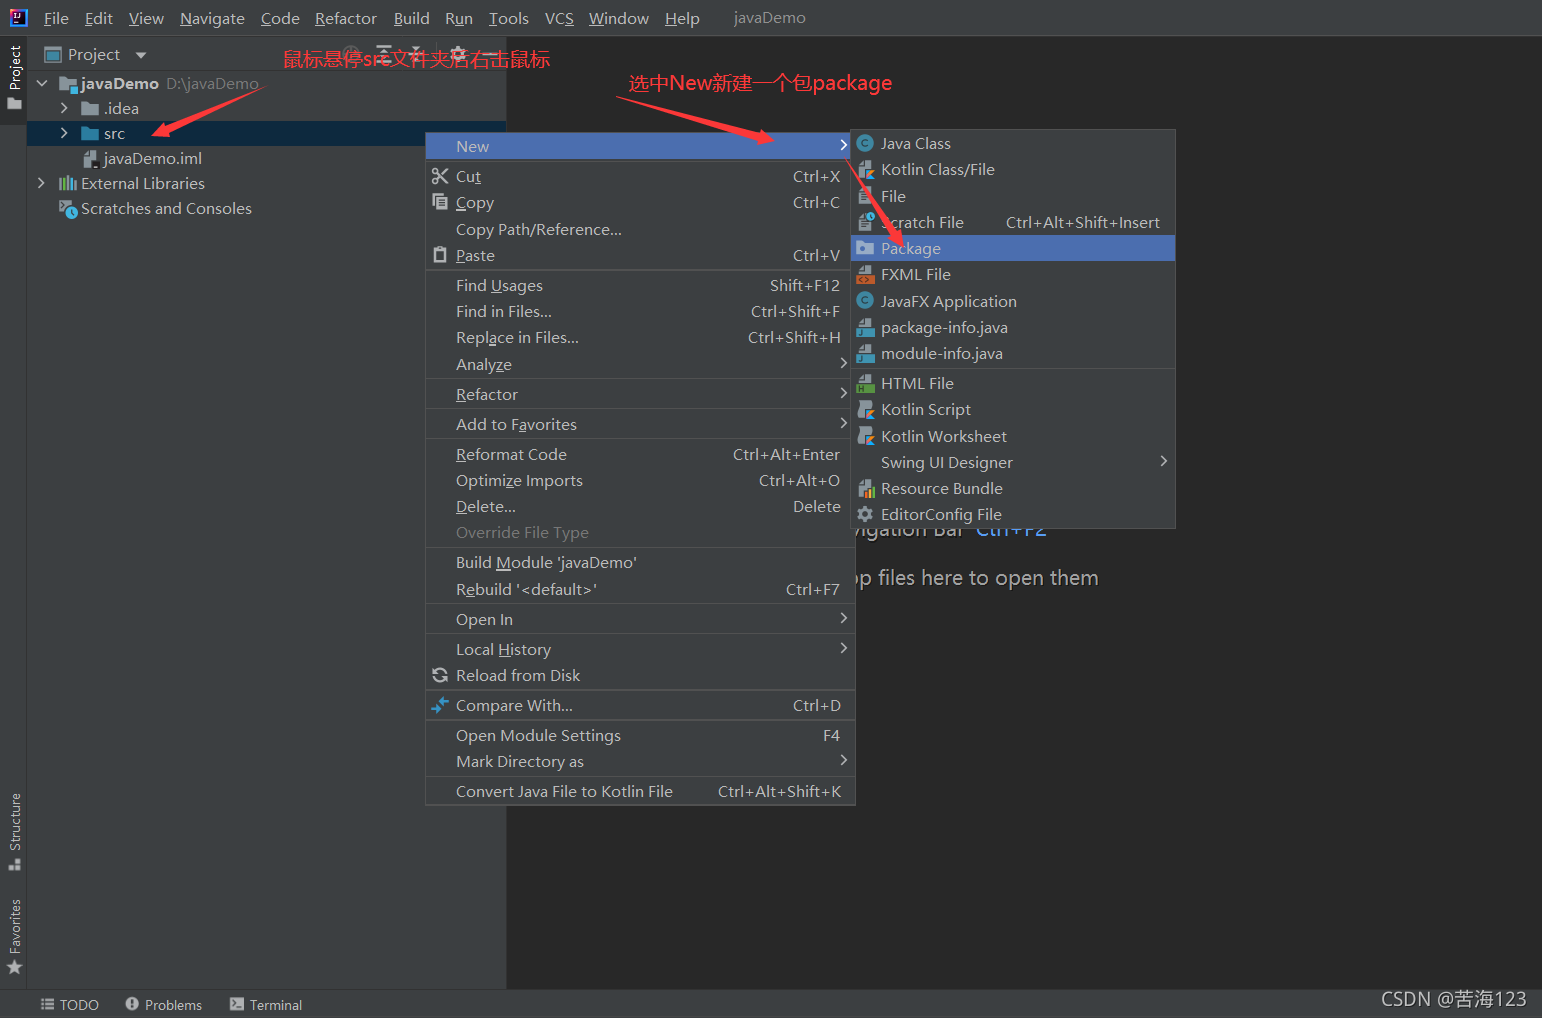The image size is (1542, 1018).
Task: Open the Build menu
Action: [411, 18]
